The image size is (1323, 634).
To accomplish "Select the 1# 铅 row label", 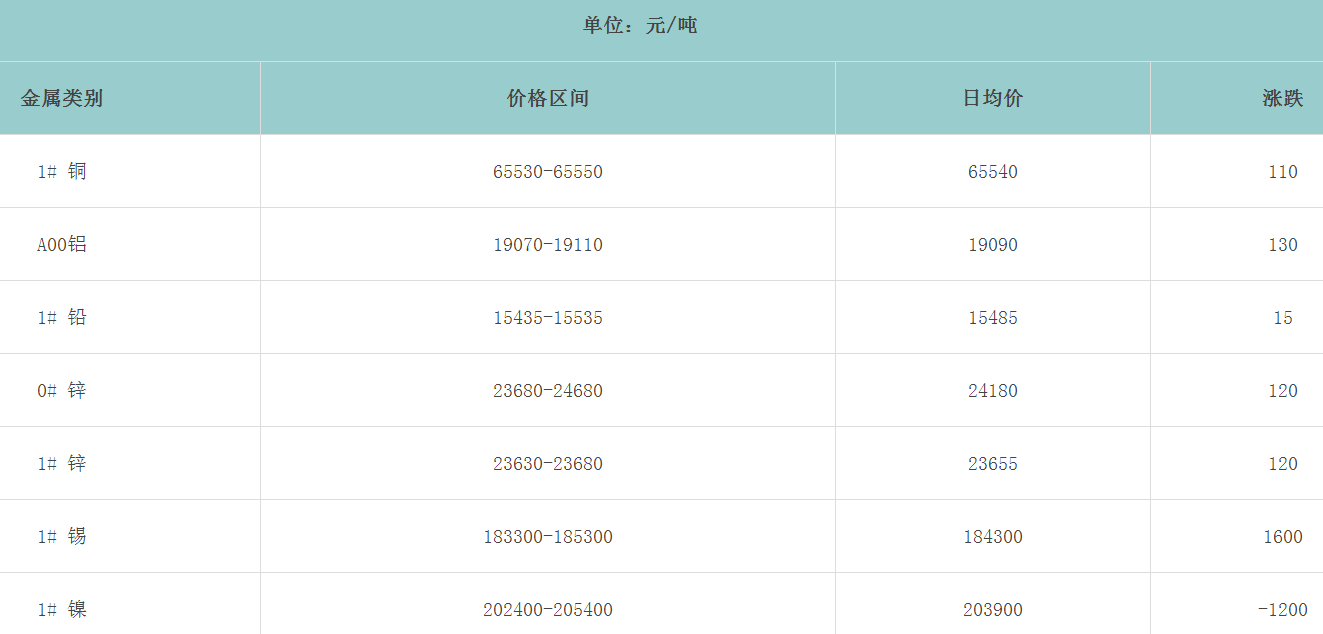I will pyautogui.click(x=62, y=318).
